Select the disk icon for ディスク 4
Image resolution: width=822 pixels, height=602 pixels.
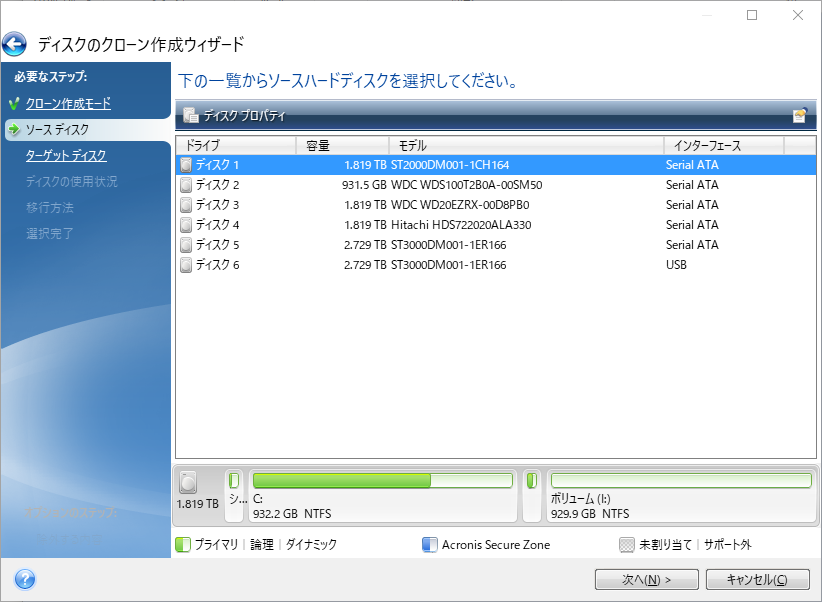pyautogui.click(x=186, y=225)
